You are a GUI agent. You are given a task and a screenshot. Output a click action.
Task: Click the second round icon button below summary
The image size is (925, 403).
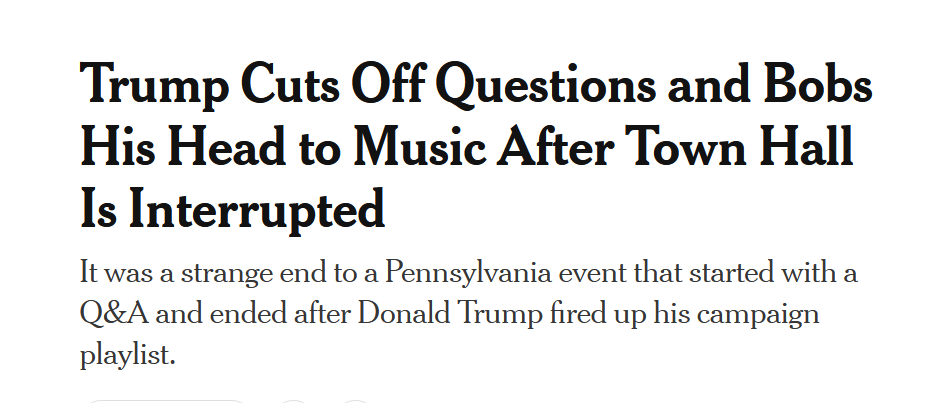tap(355, 401)
